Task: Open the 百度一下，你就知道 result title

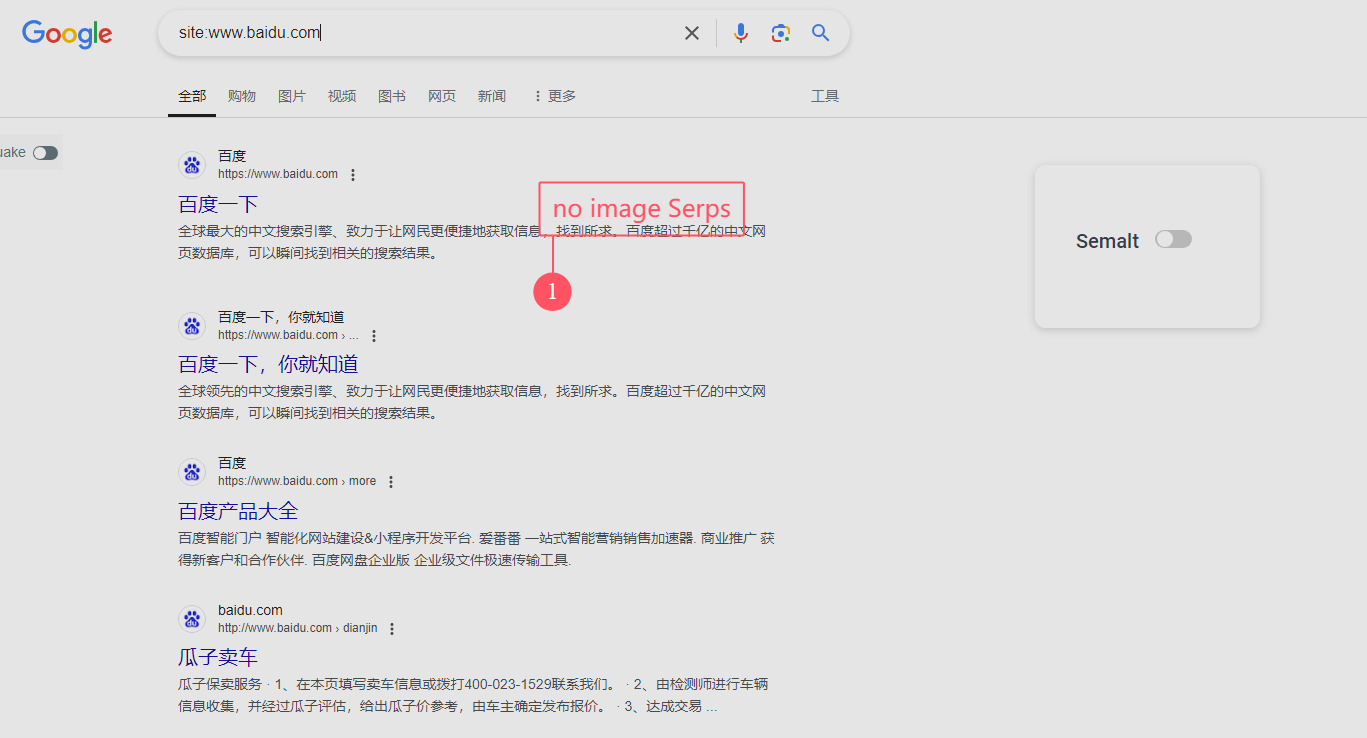Action: (268, 364)
